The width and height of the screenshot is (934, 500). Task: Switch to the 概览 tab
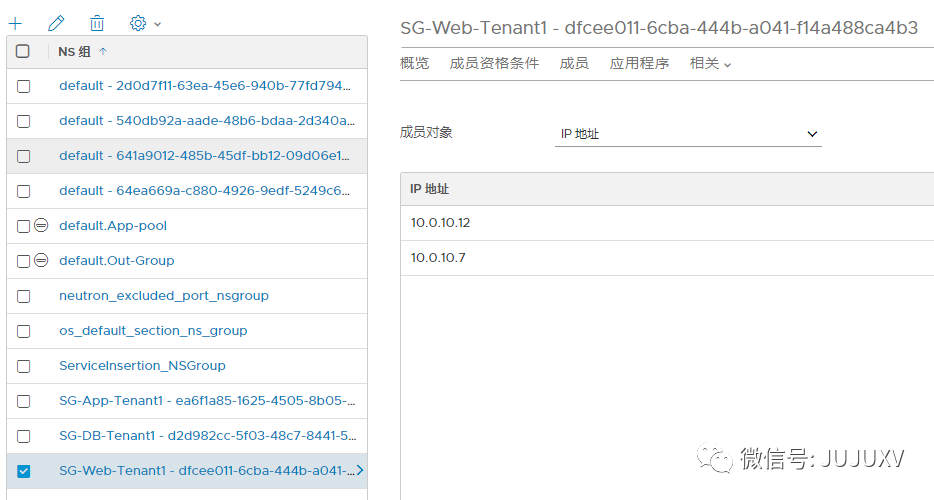click(414, 63)
